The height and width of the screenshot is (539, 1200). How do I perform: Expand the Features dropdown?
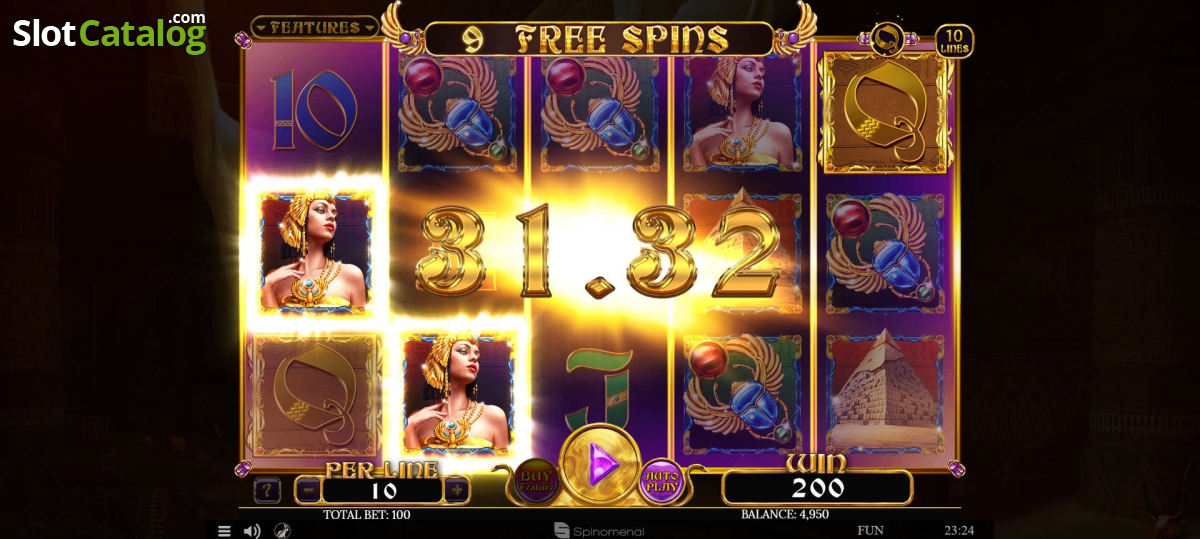tap(314, 28)
